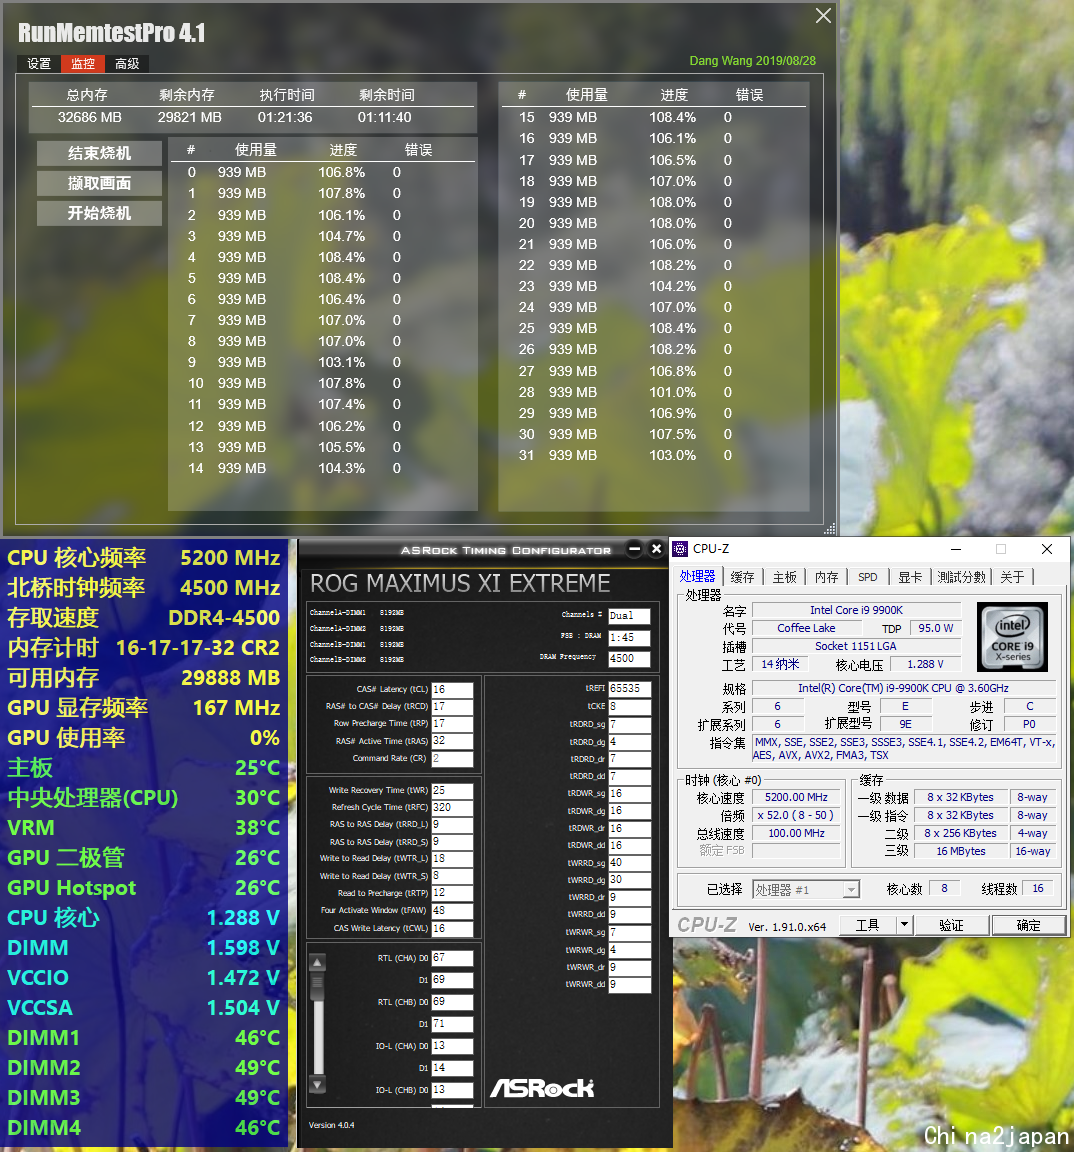Click the Command Rate (CR) field
Viewport: 1074px width, 1152px height.
[452, 758]
